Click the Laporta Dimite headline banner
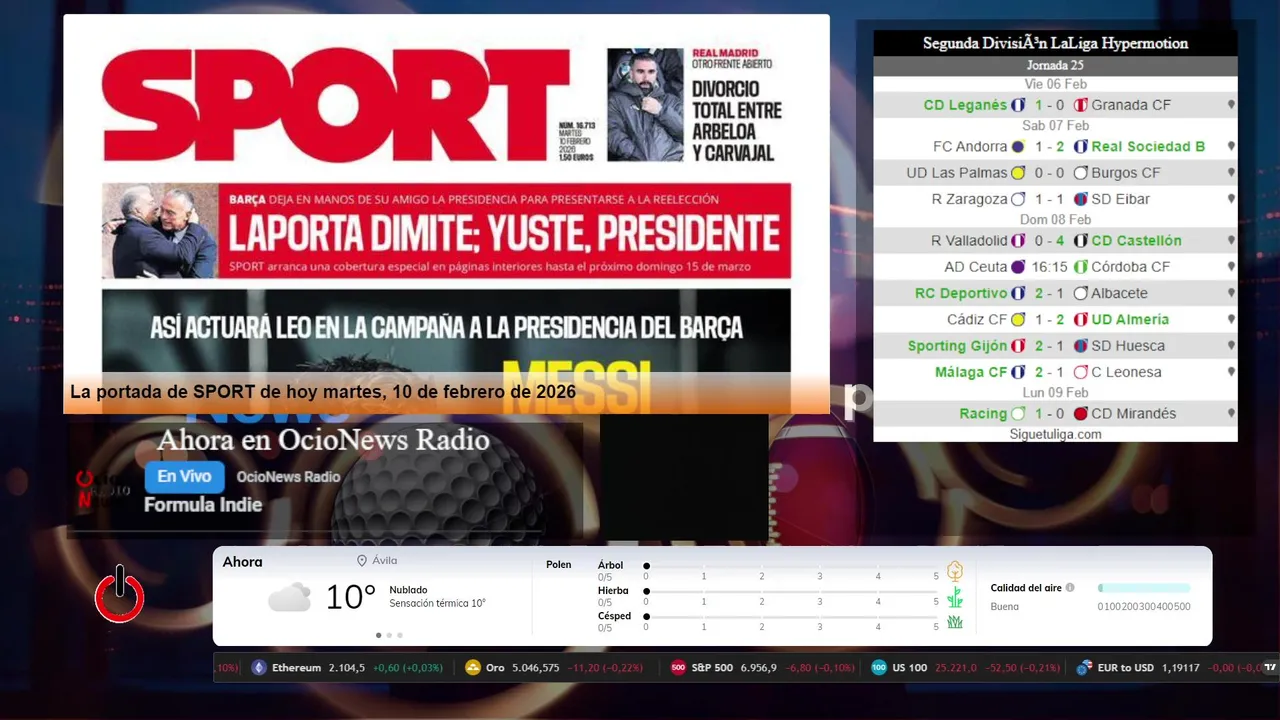The width and height of the screenshot is (1280, 720). click(x=446, y=230)
